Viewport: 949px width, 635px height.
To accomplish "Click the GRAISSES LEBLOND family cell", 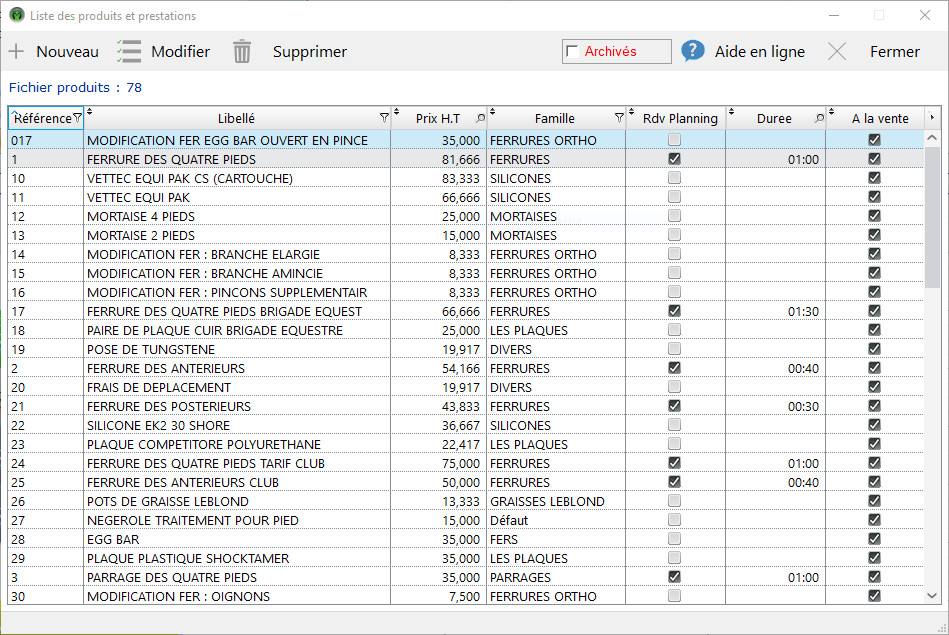I will (x=556, y=501).
